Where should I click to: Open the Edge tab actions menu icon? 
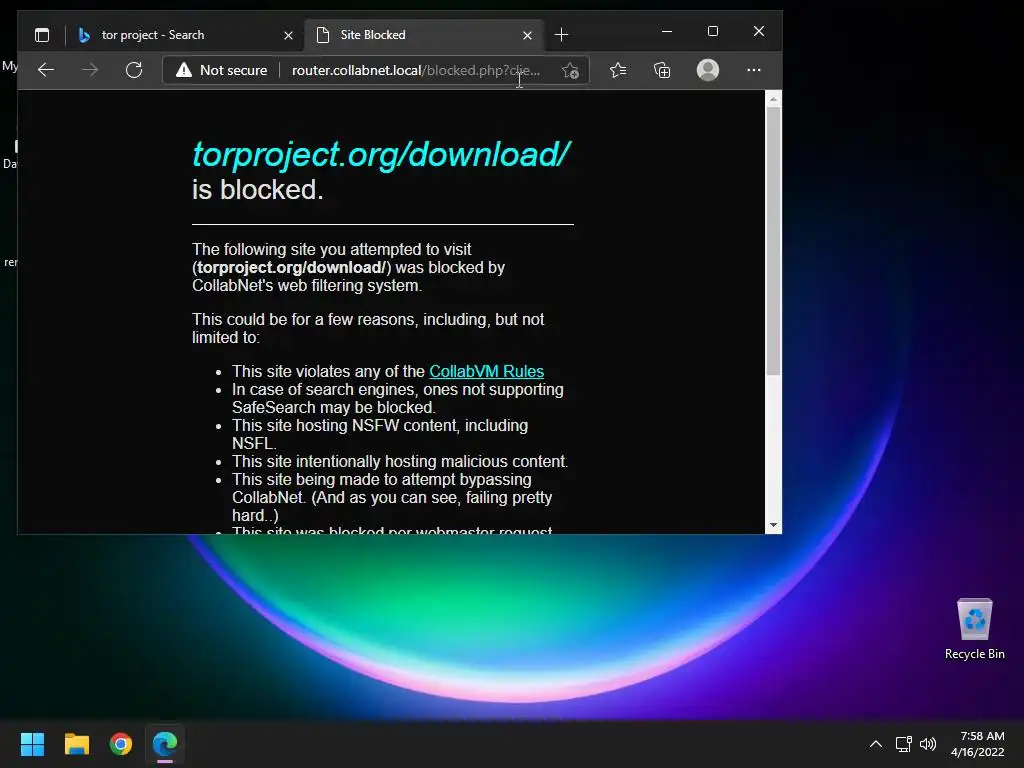coord(42,35)
